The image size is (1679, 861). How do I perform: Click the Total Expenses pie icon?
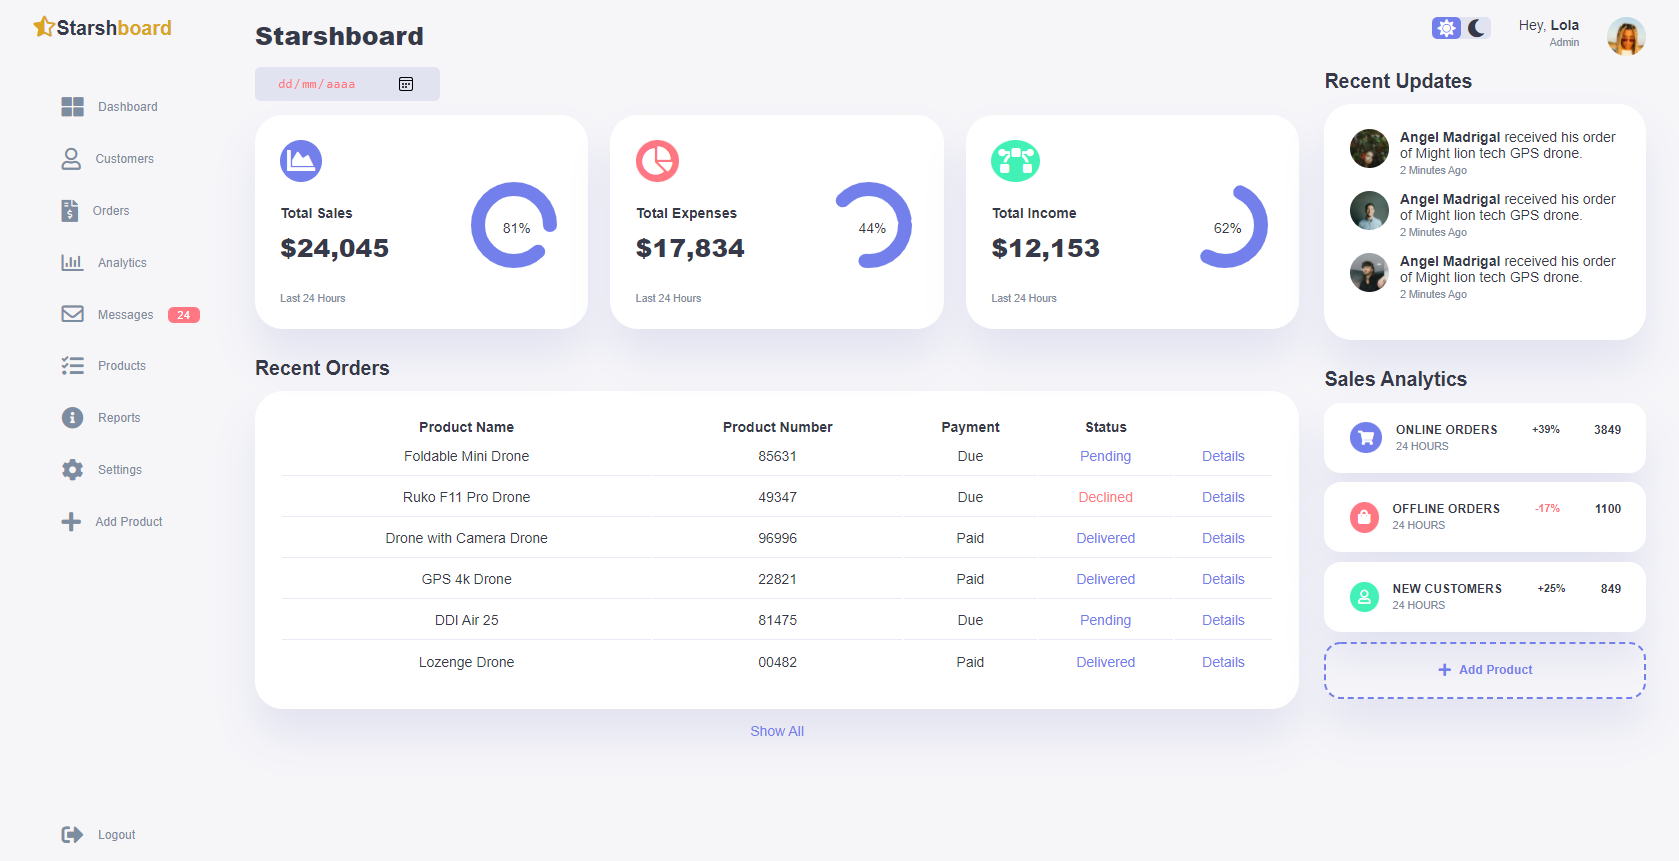pyautogui.click(x=657, y=161)
